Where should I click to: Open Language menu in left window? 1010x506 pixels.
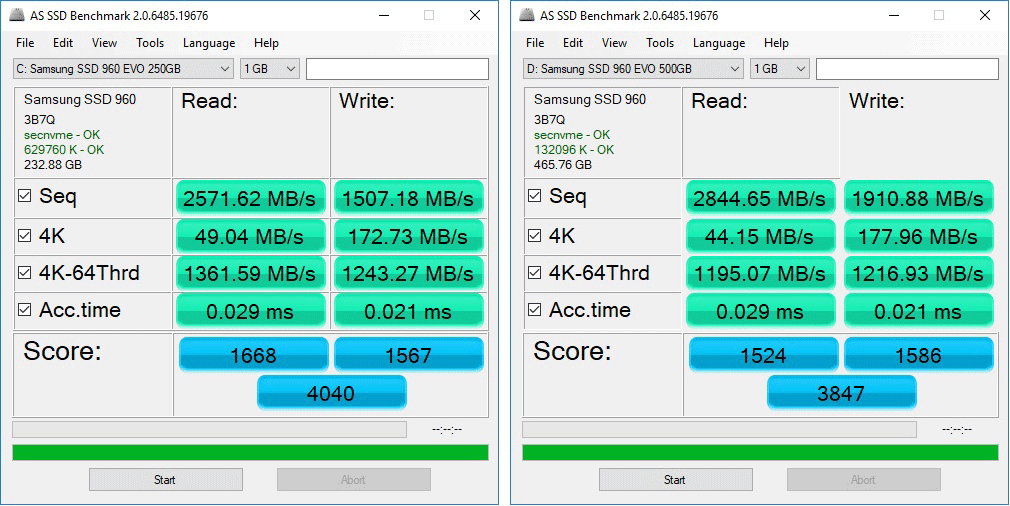[209, 43]
